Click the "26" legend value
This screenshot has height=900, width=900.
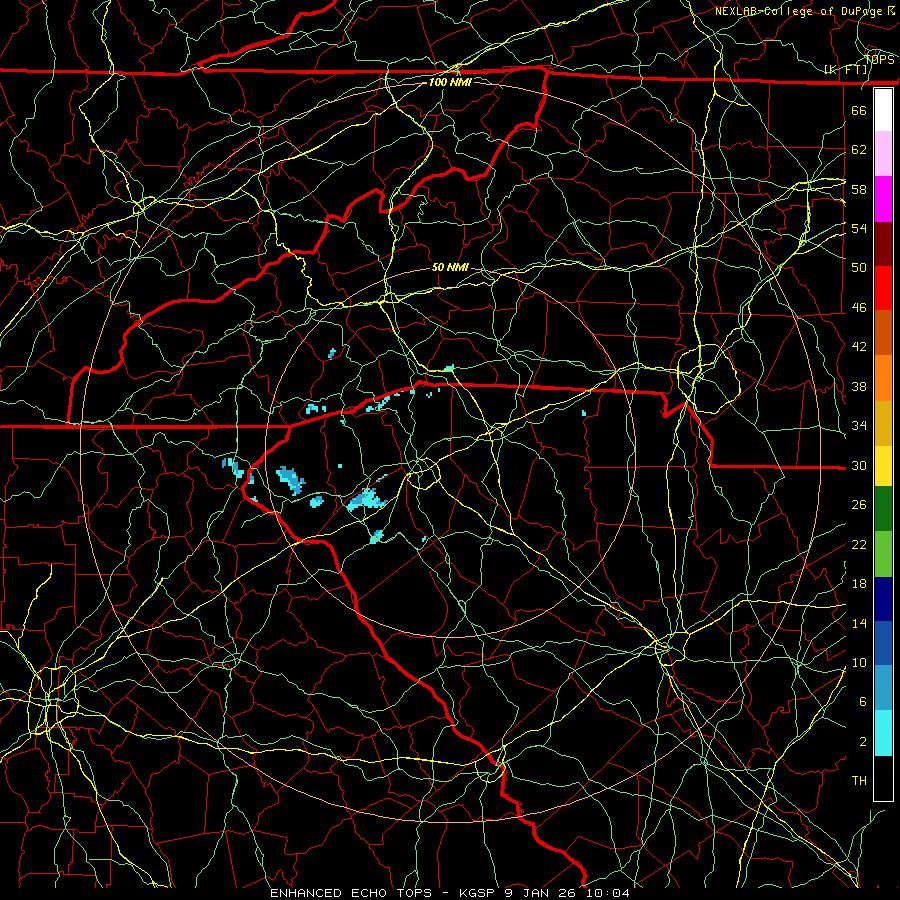point(859,505)
